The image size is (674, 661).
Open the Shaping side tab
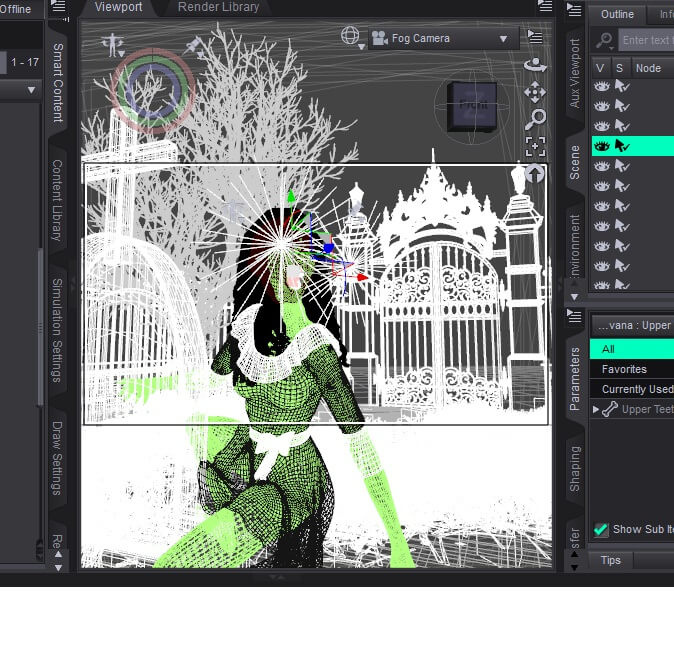(575, 469)
